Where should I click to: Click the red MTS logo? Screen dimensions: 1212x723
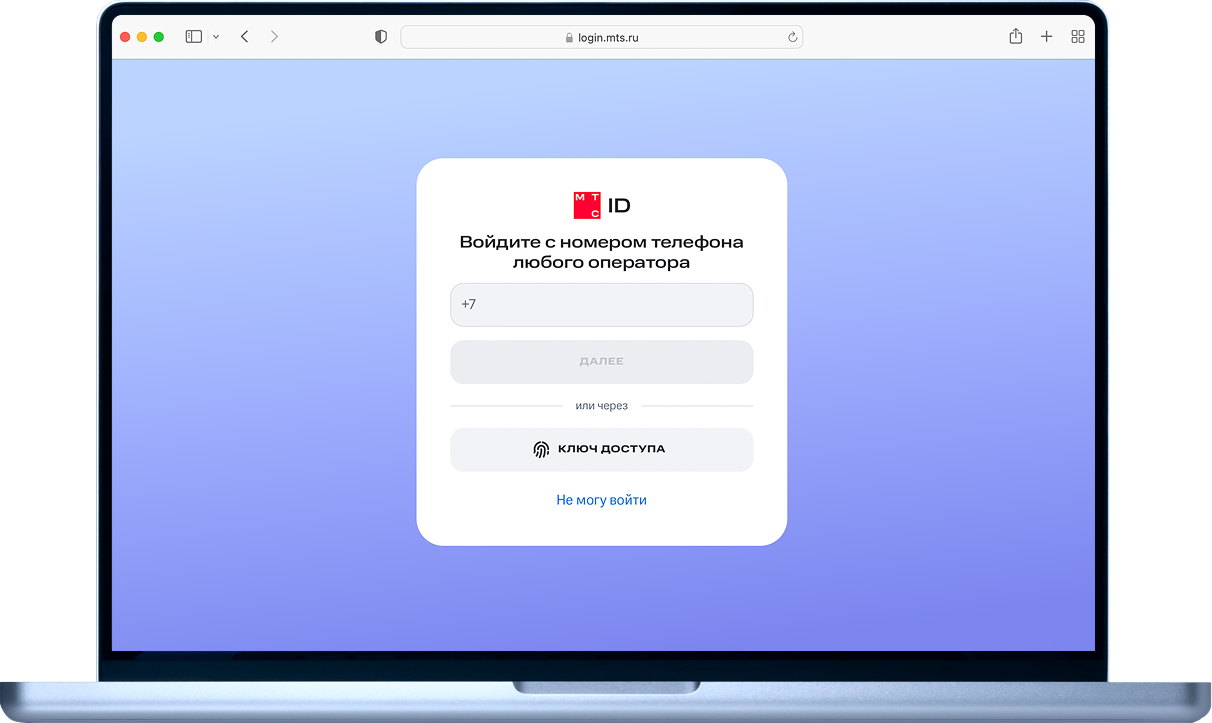coord(587,205)
